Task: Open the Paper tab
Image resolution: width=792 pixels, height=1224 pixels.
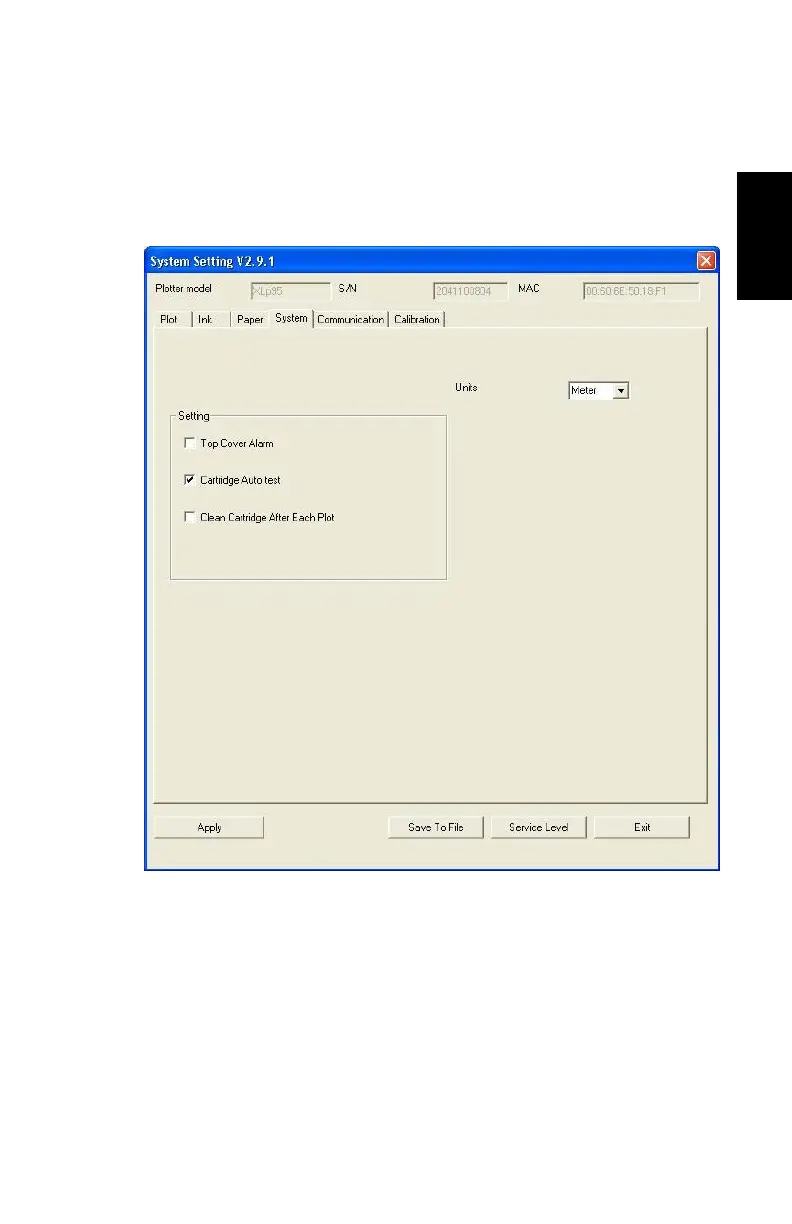Action: [250, 320]
